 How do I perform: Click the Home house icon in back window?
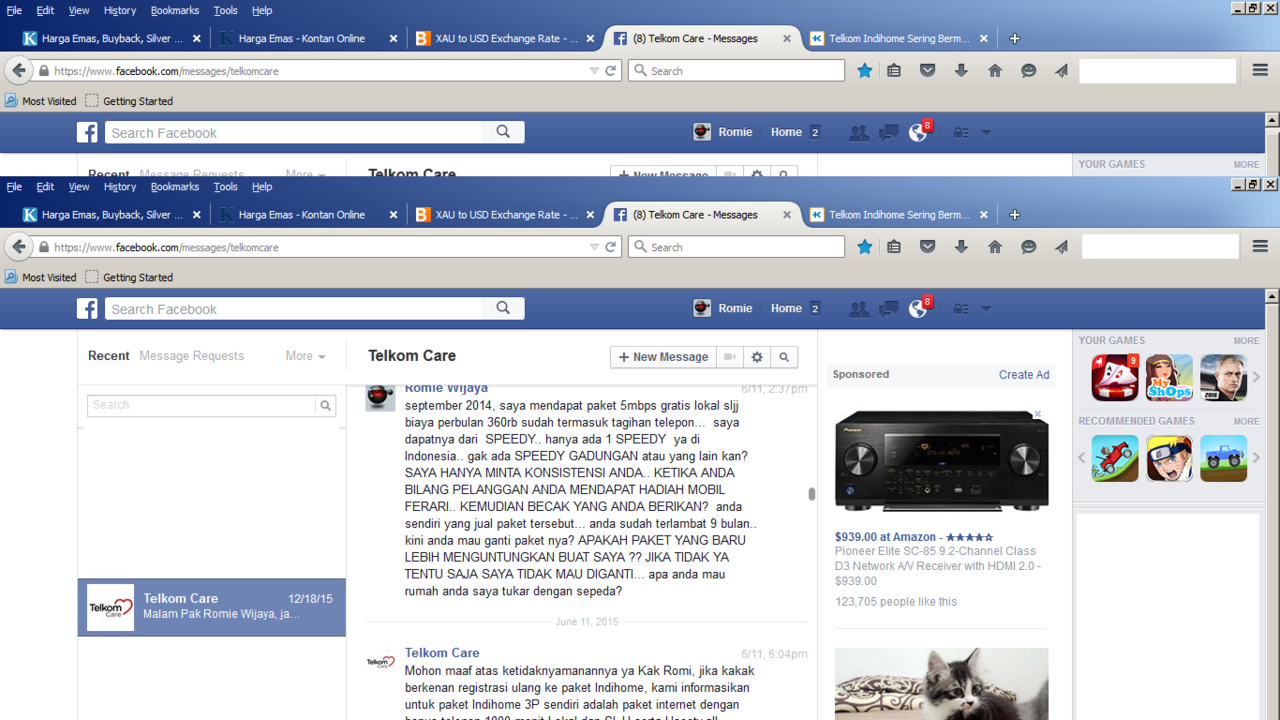pyautogui.click(x=995, y=71)
